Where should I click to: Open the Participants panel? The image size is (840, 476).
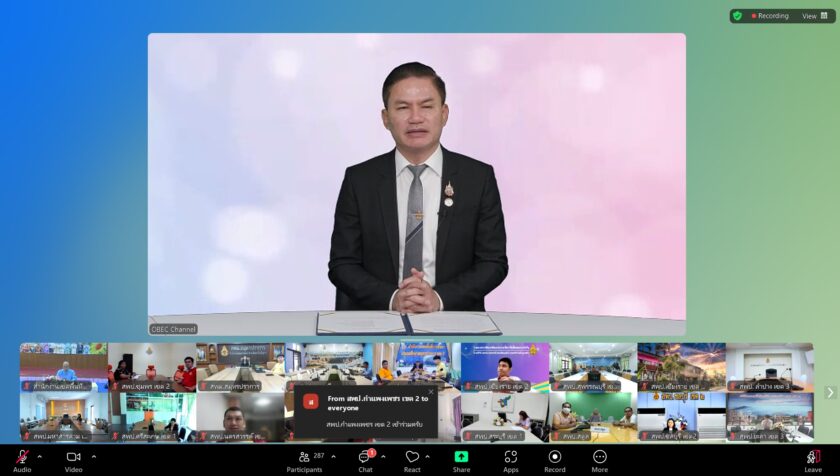point(304,458)
